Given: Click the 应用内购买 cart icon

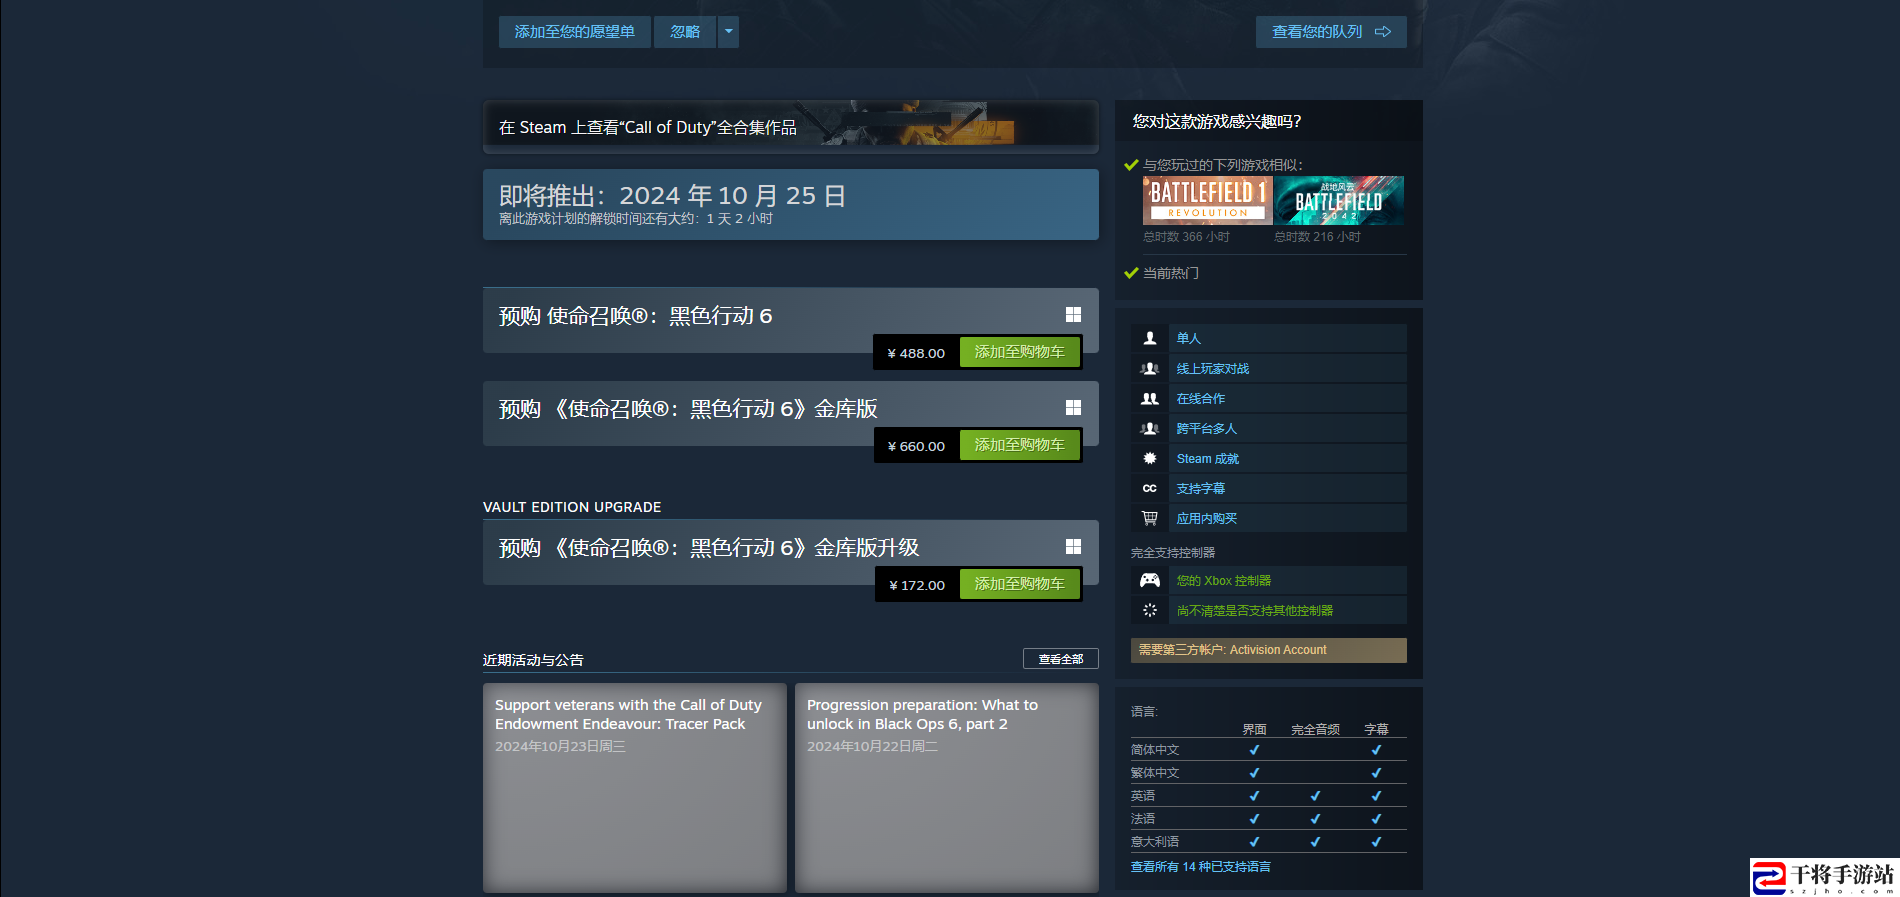Looking at the screenshot, I should (1150, 518).
